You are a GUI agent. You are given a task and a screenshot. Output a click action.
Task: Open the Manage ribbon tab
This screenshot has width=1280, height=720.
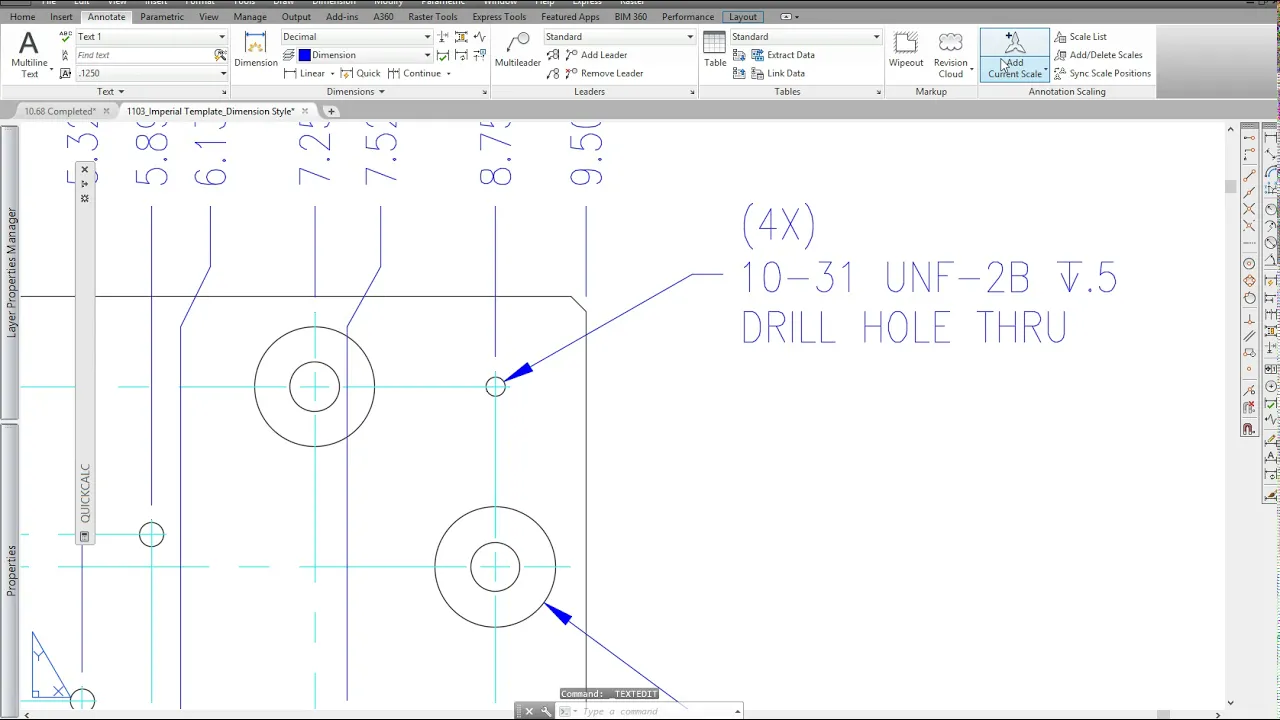point(250,17)
